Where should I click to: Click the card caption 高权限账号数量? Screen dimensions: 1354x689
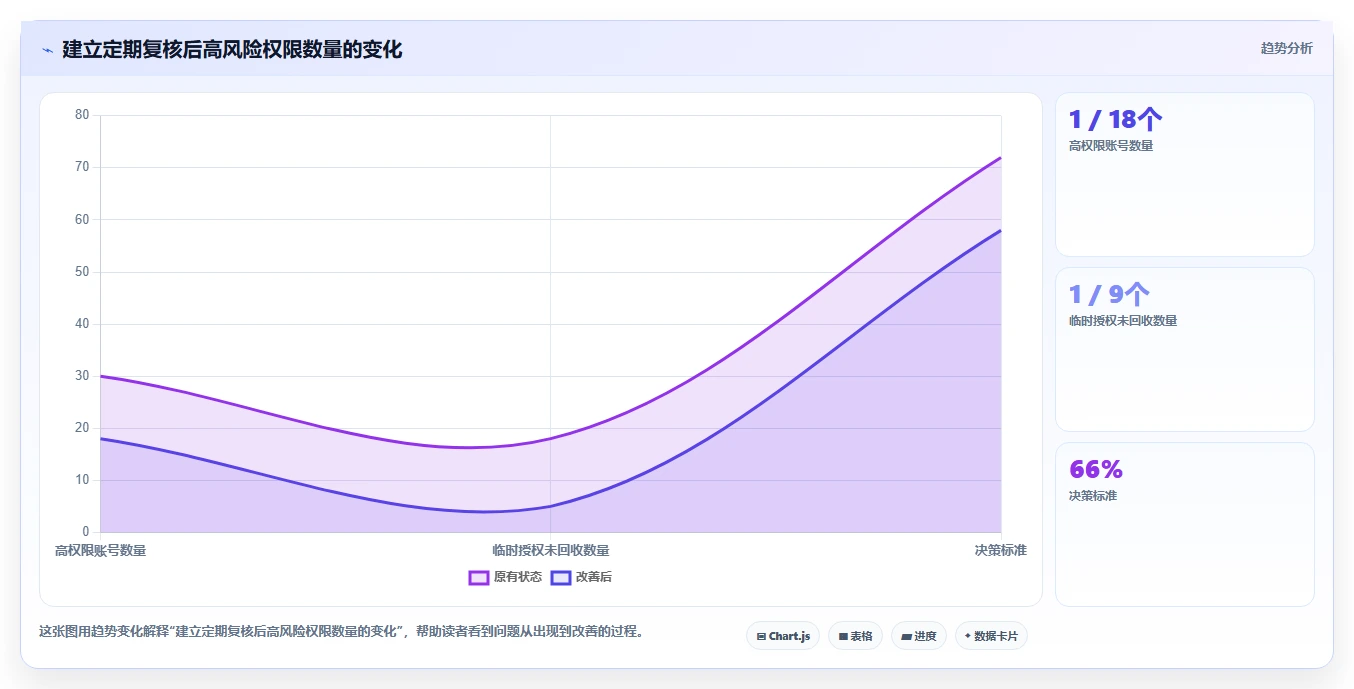click(x=1111, y=146)
